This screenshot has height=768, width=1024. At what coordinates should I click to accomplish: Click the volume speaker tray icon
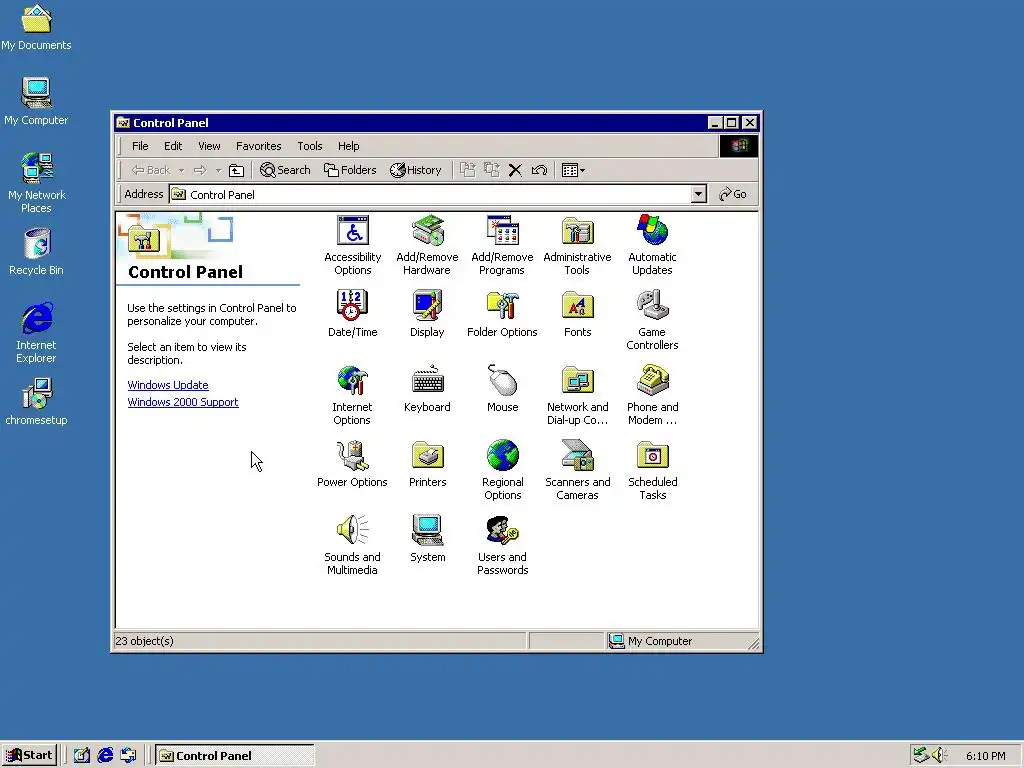coord(939,756)
